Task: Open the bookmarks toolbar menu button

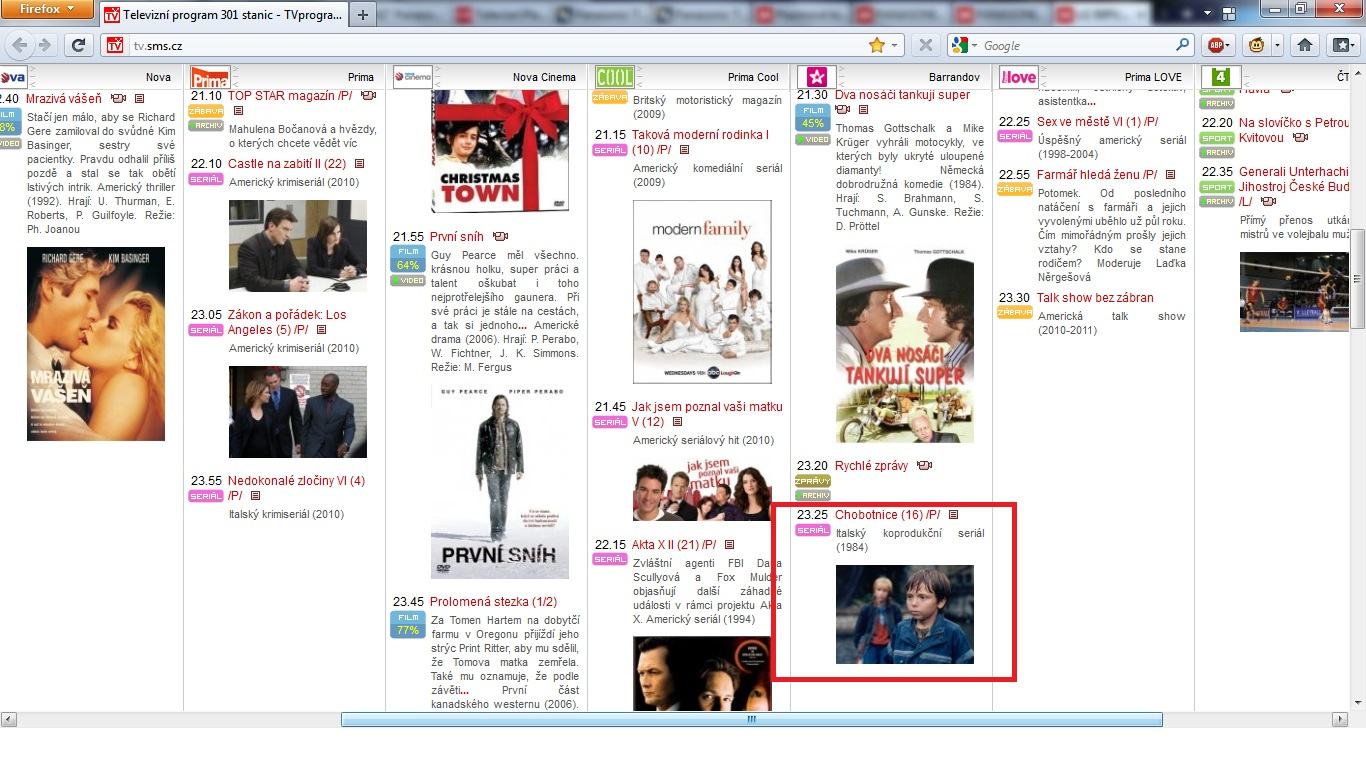Action: (x=1342, y=45)
